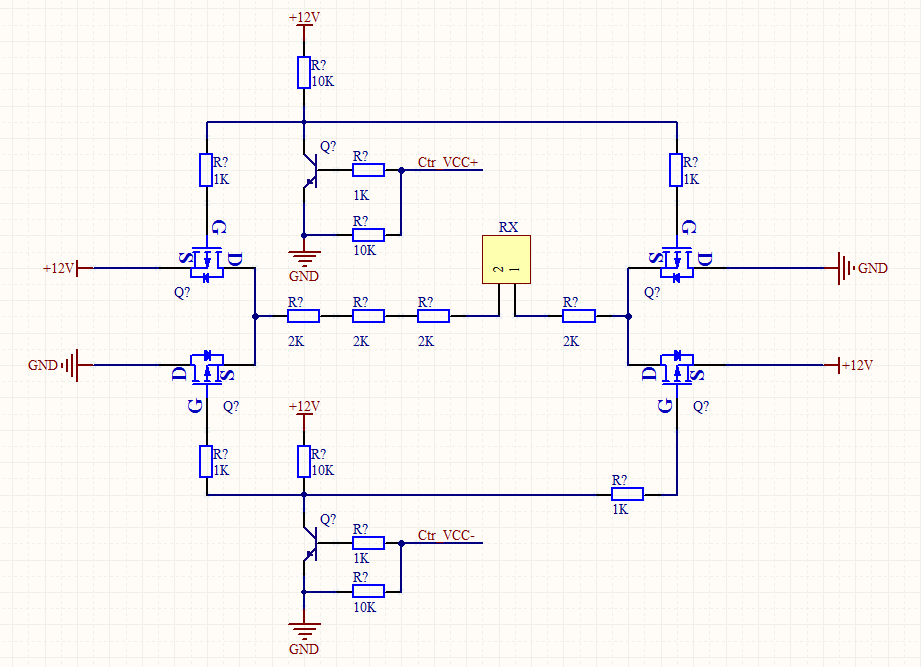
Task: Select the 2K resistor right of RX connector
Action: click(579, 316)
